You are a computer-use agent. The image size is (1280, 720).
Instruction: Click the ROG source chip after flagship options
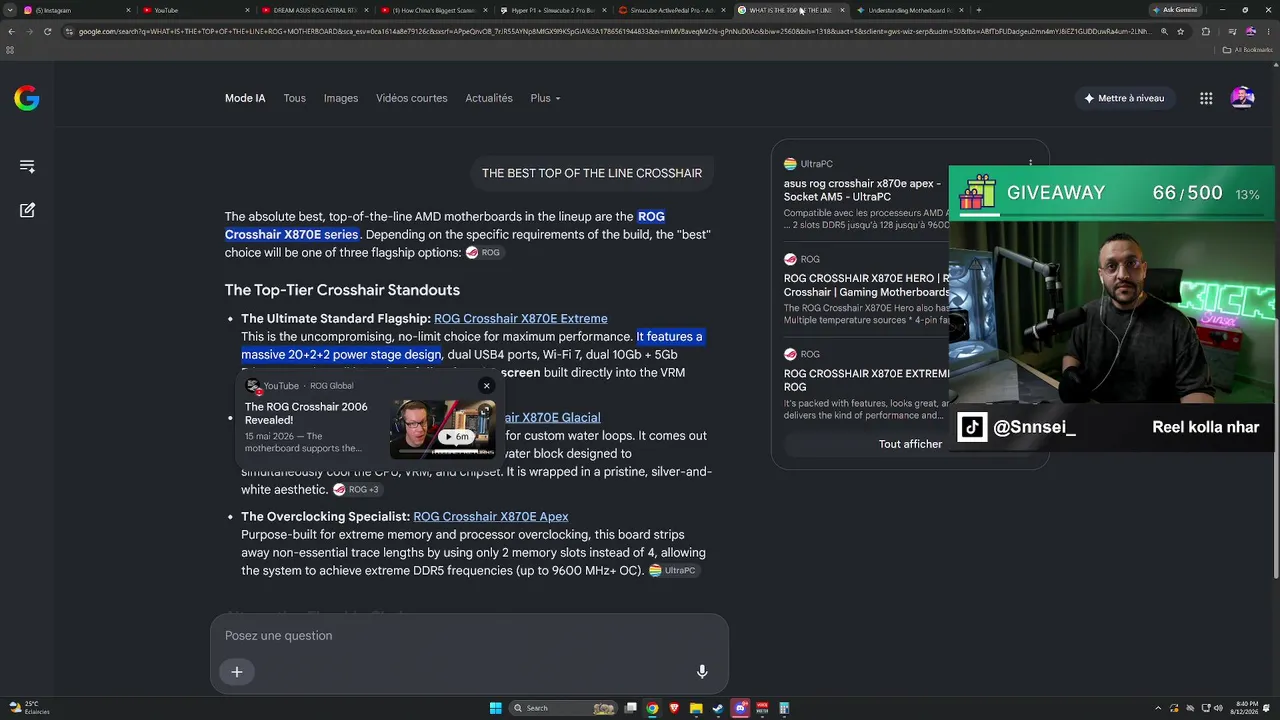point(484,253)
